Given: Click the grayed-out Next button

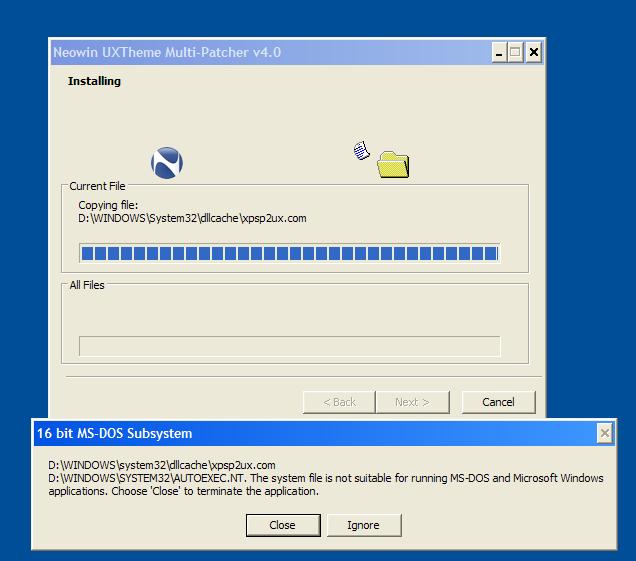Looking at the screenshot, I should click(x=412, y=402).
